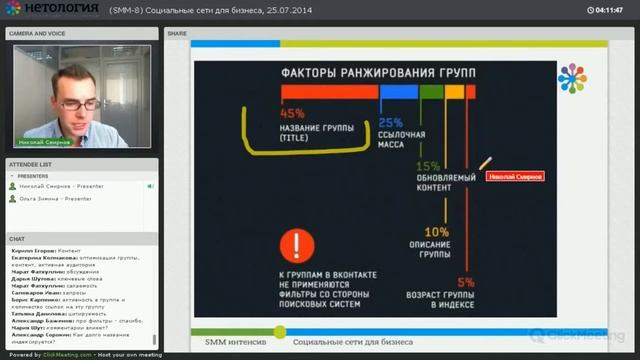Image resolution: width=640 pixels, height=360 pixels.
Task: Click the chat message from Кирилл Егоров
Action: pos(46,251)
